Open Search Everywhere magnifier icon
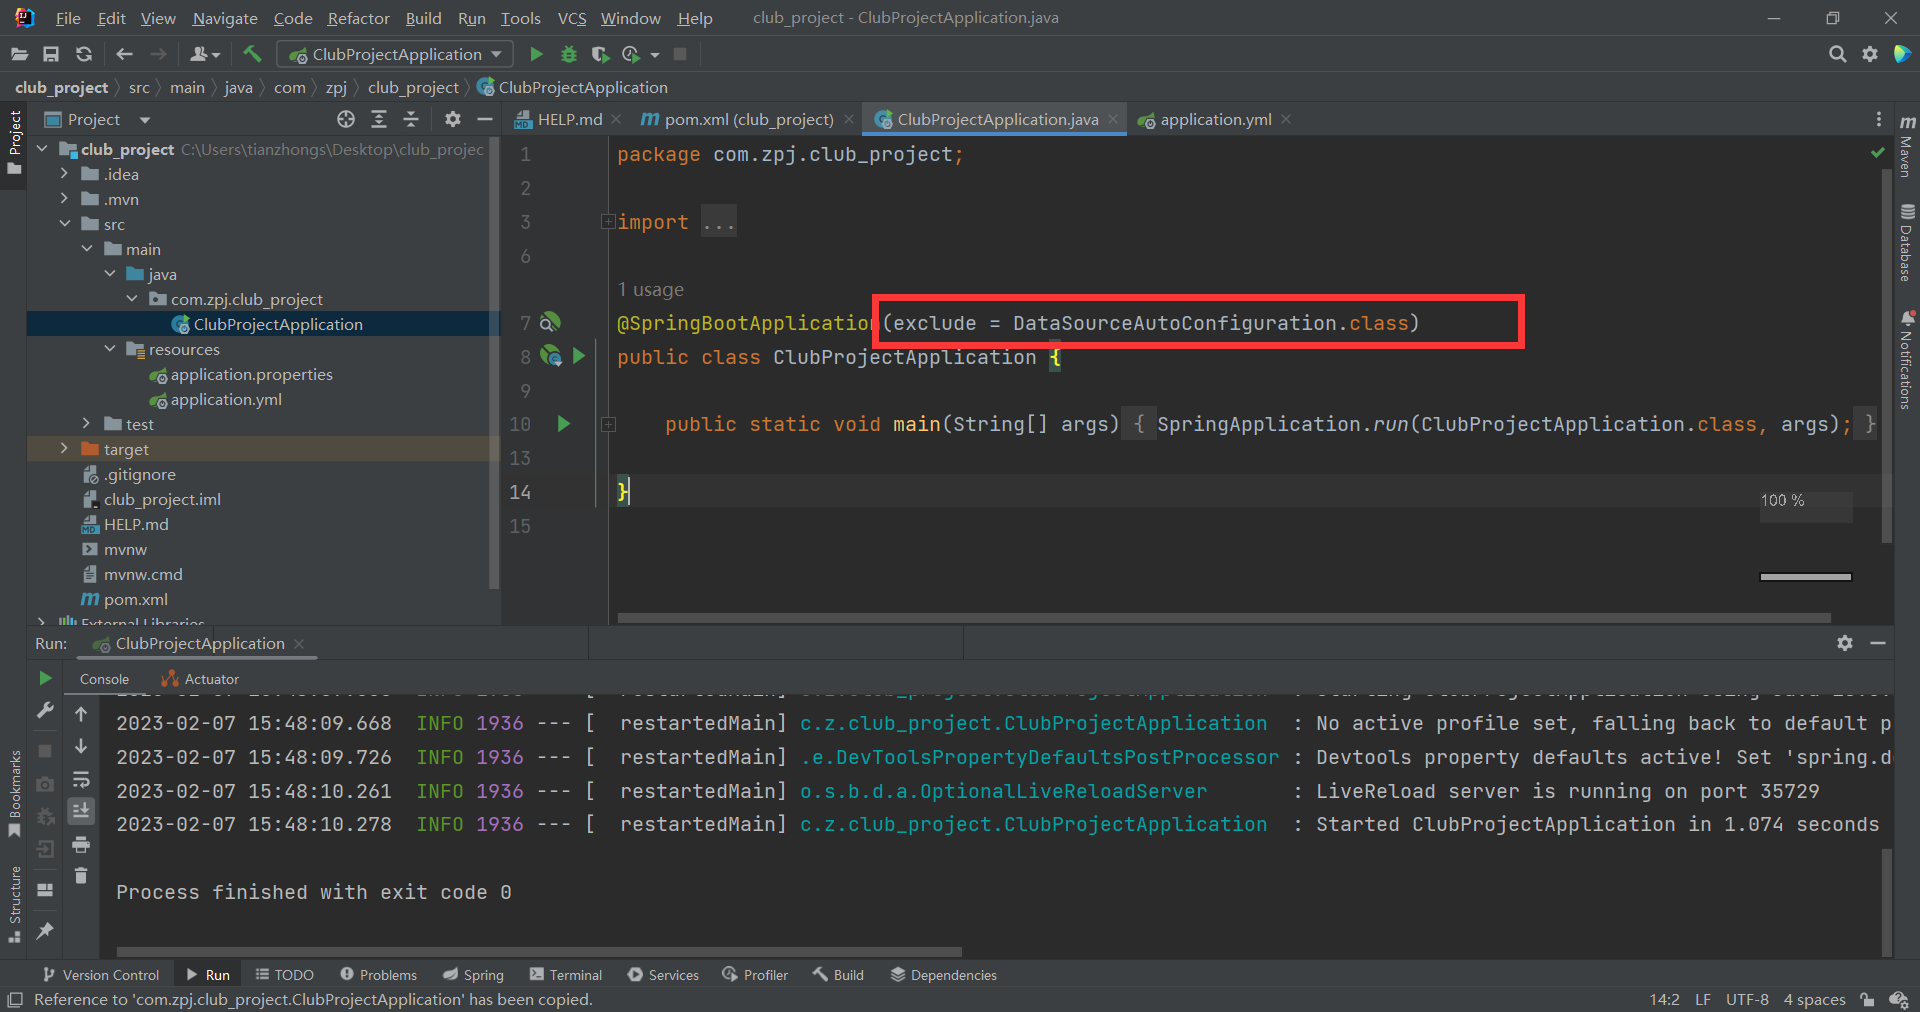 coord(1837,54)
